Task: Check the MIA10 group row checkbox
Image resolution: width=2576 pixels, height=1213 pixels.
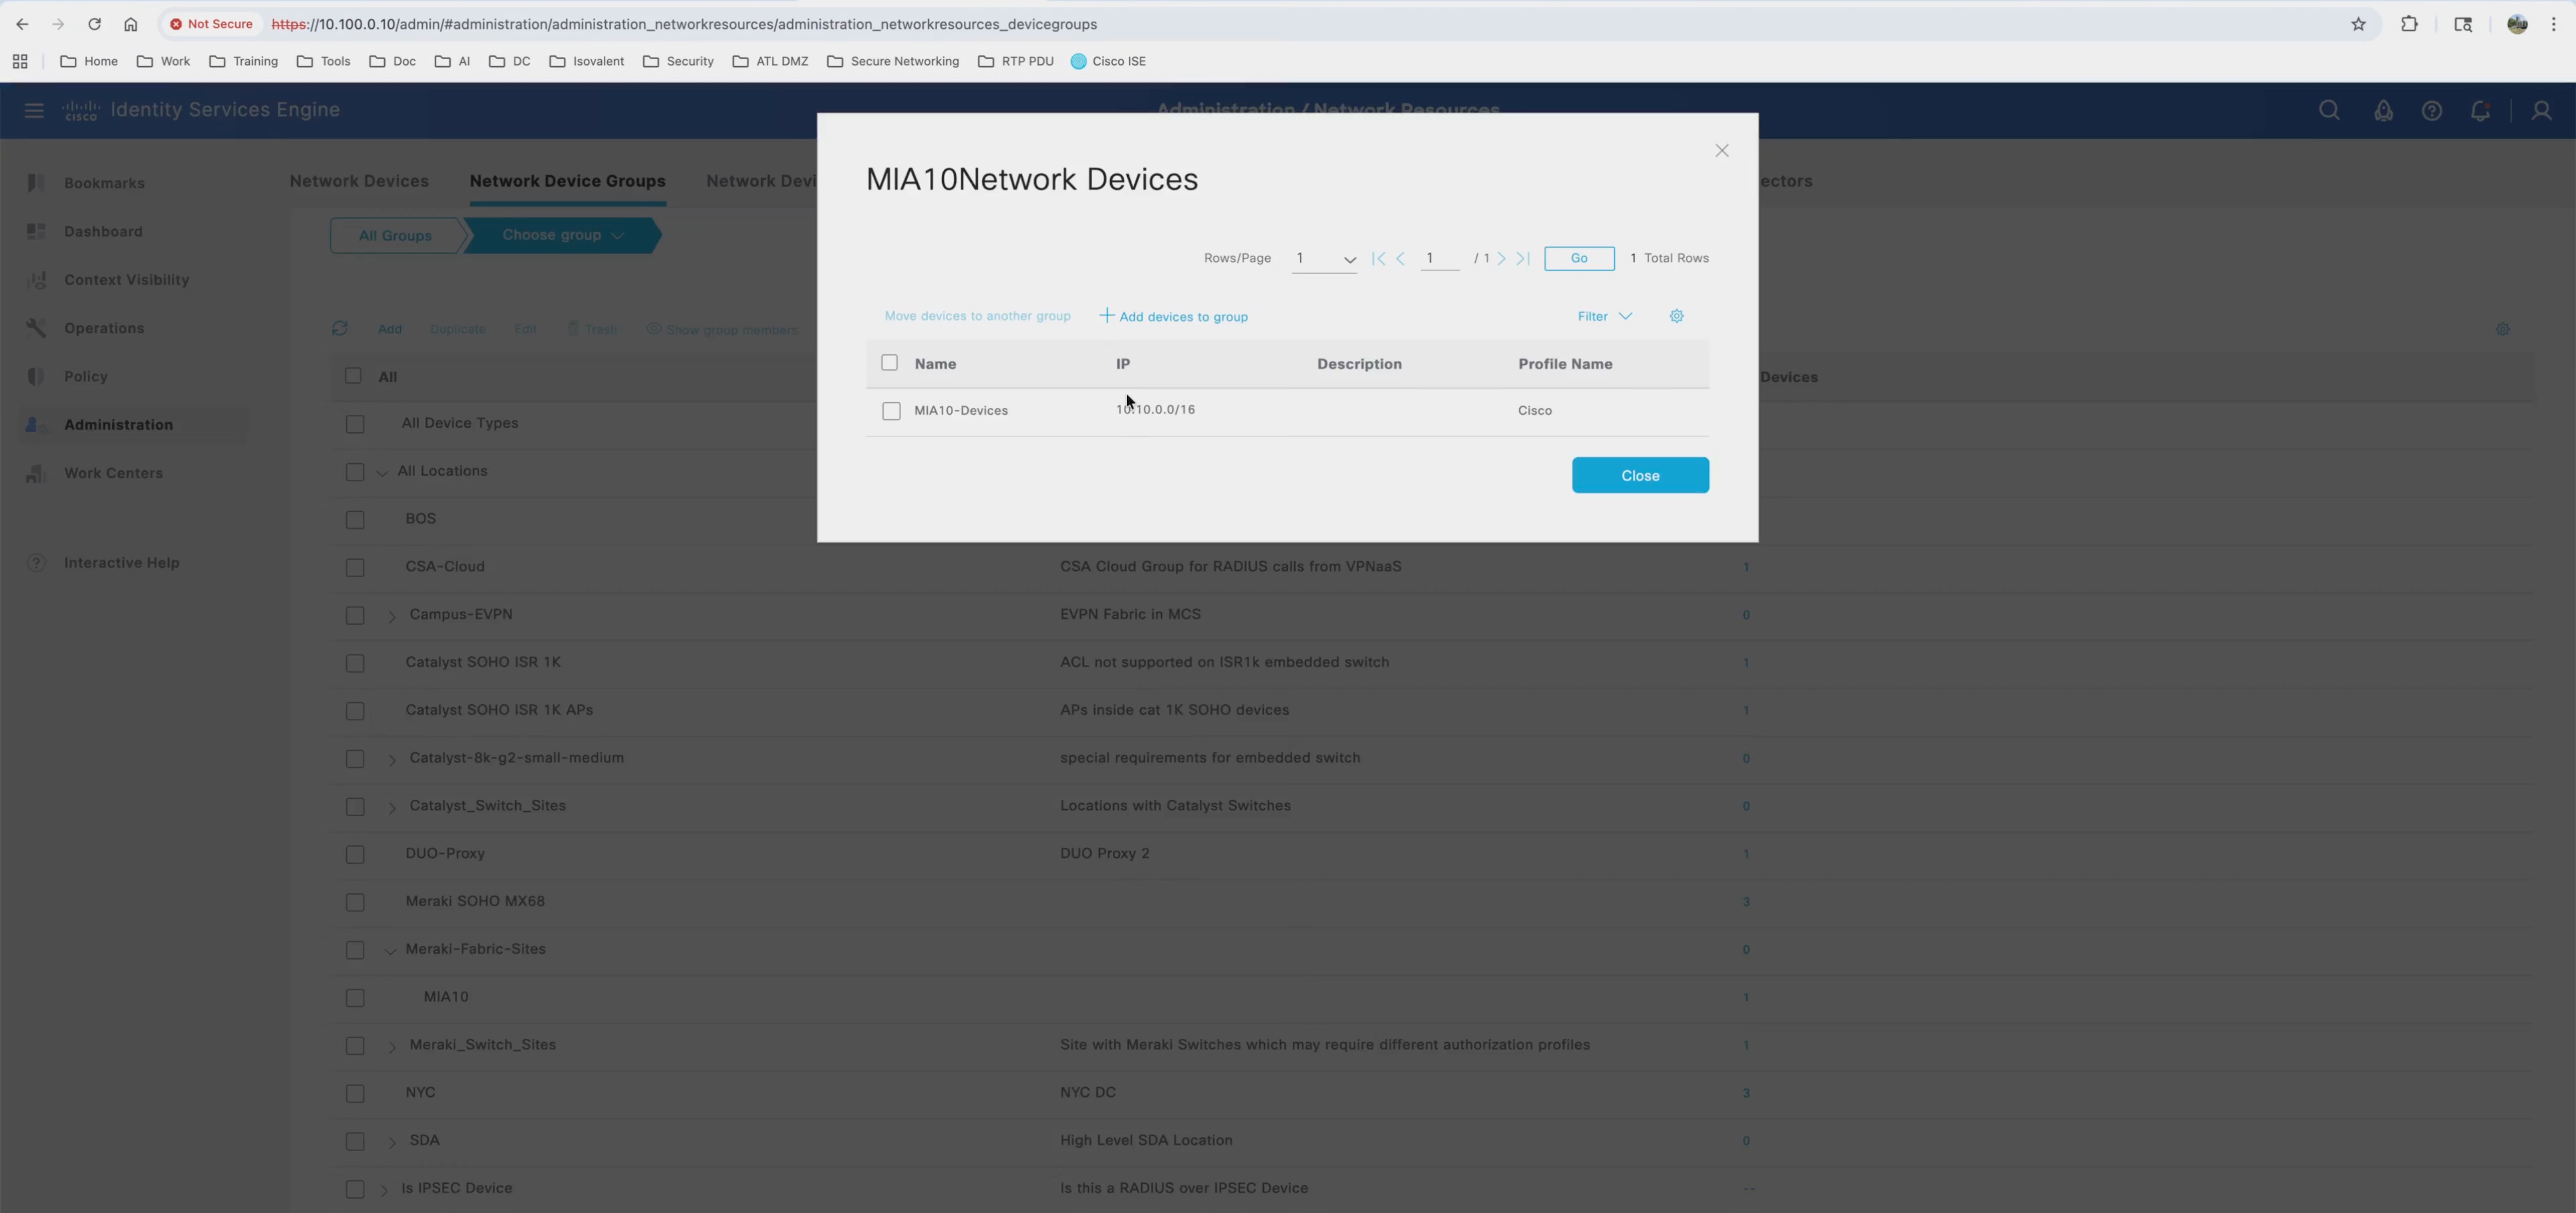Action: coord(355,998)
